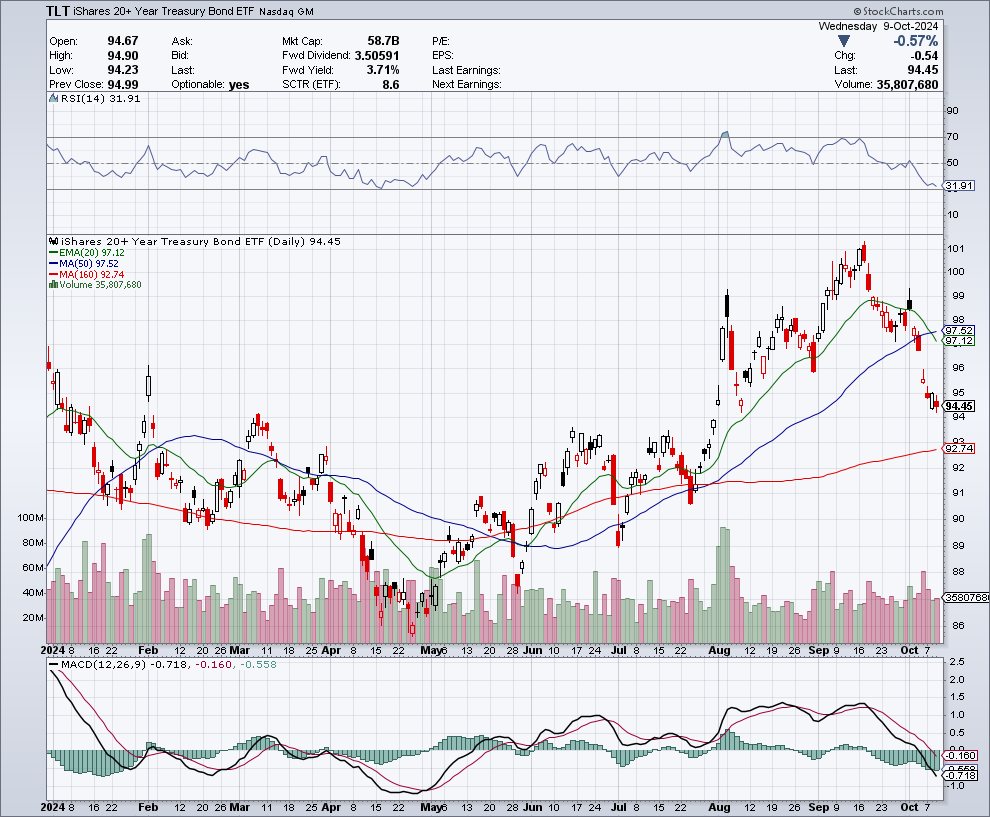Click the Aug label on the price chart axis
Viewport: 990px width, 817px height.
pyautogui.click(x=719, y=650)
